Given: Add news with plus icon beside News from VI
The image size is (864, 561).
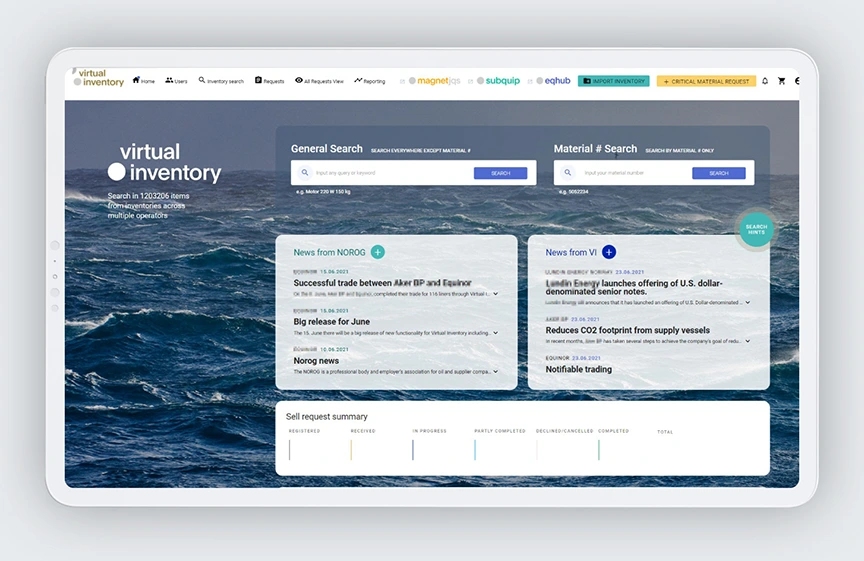Looking at the screenshot, I should [609, 252].
